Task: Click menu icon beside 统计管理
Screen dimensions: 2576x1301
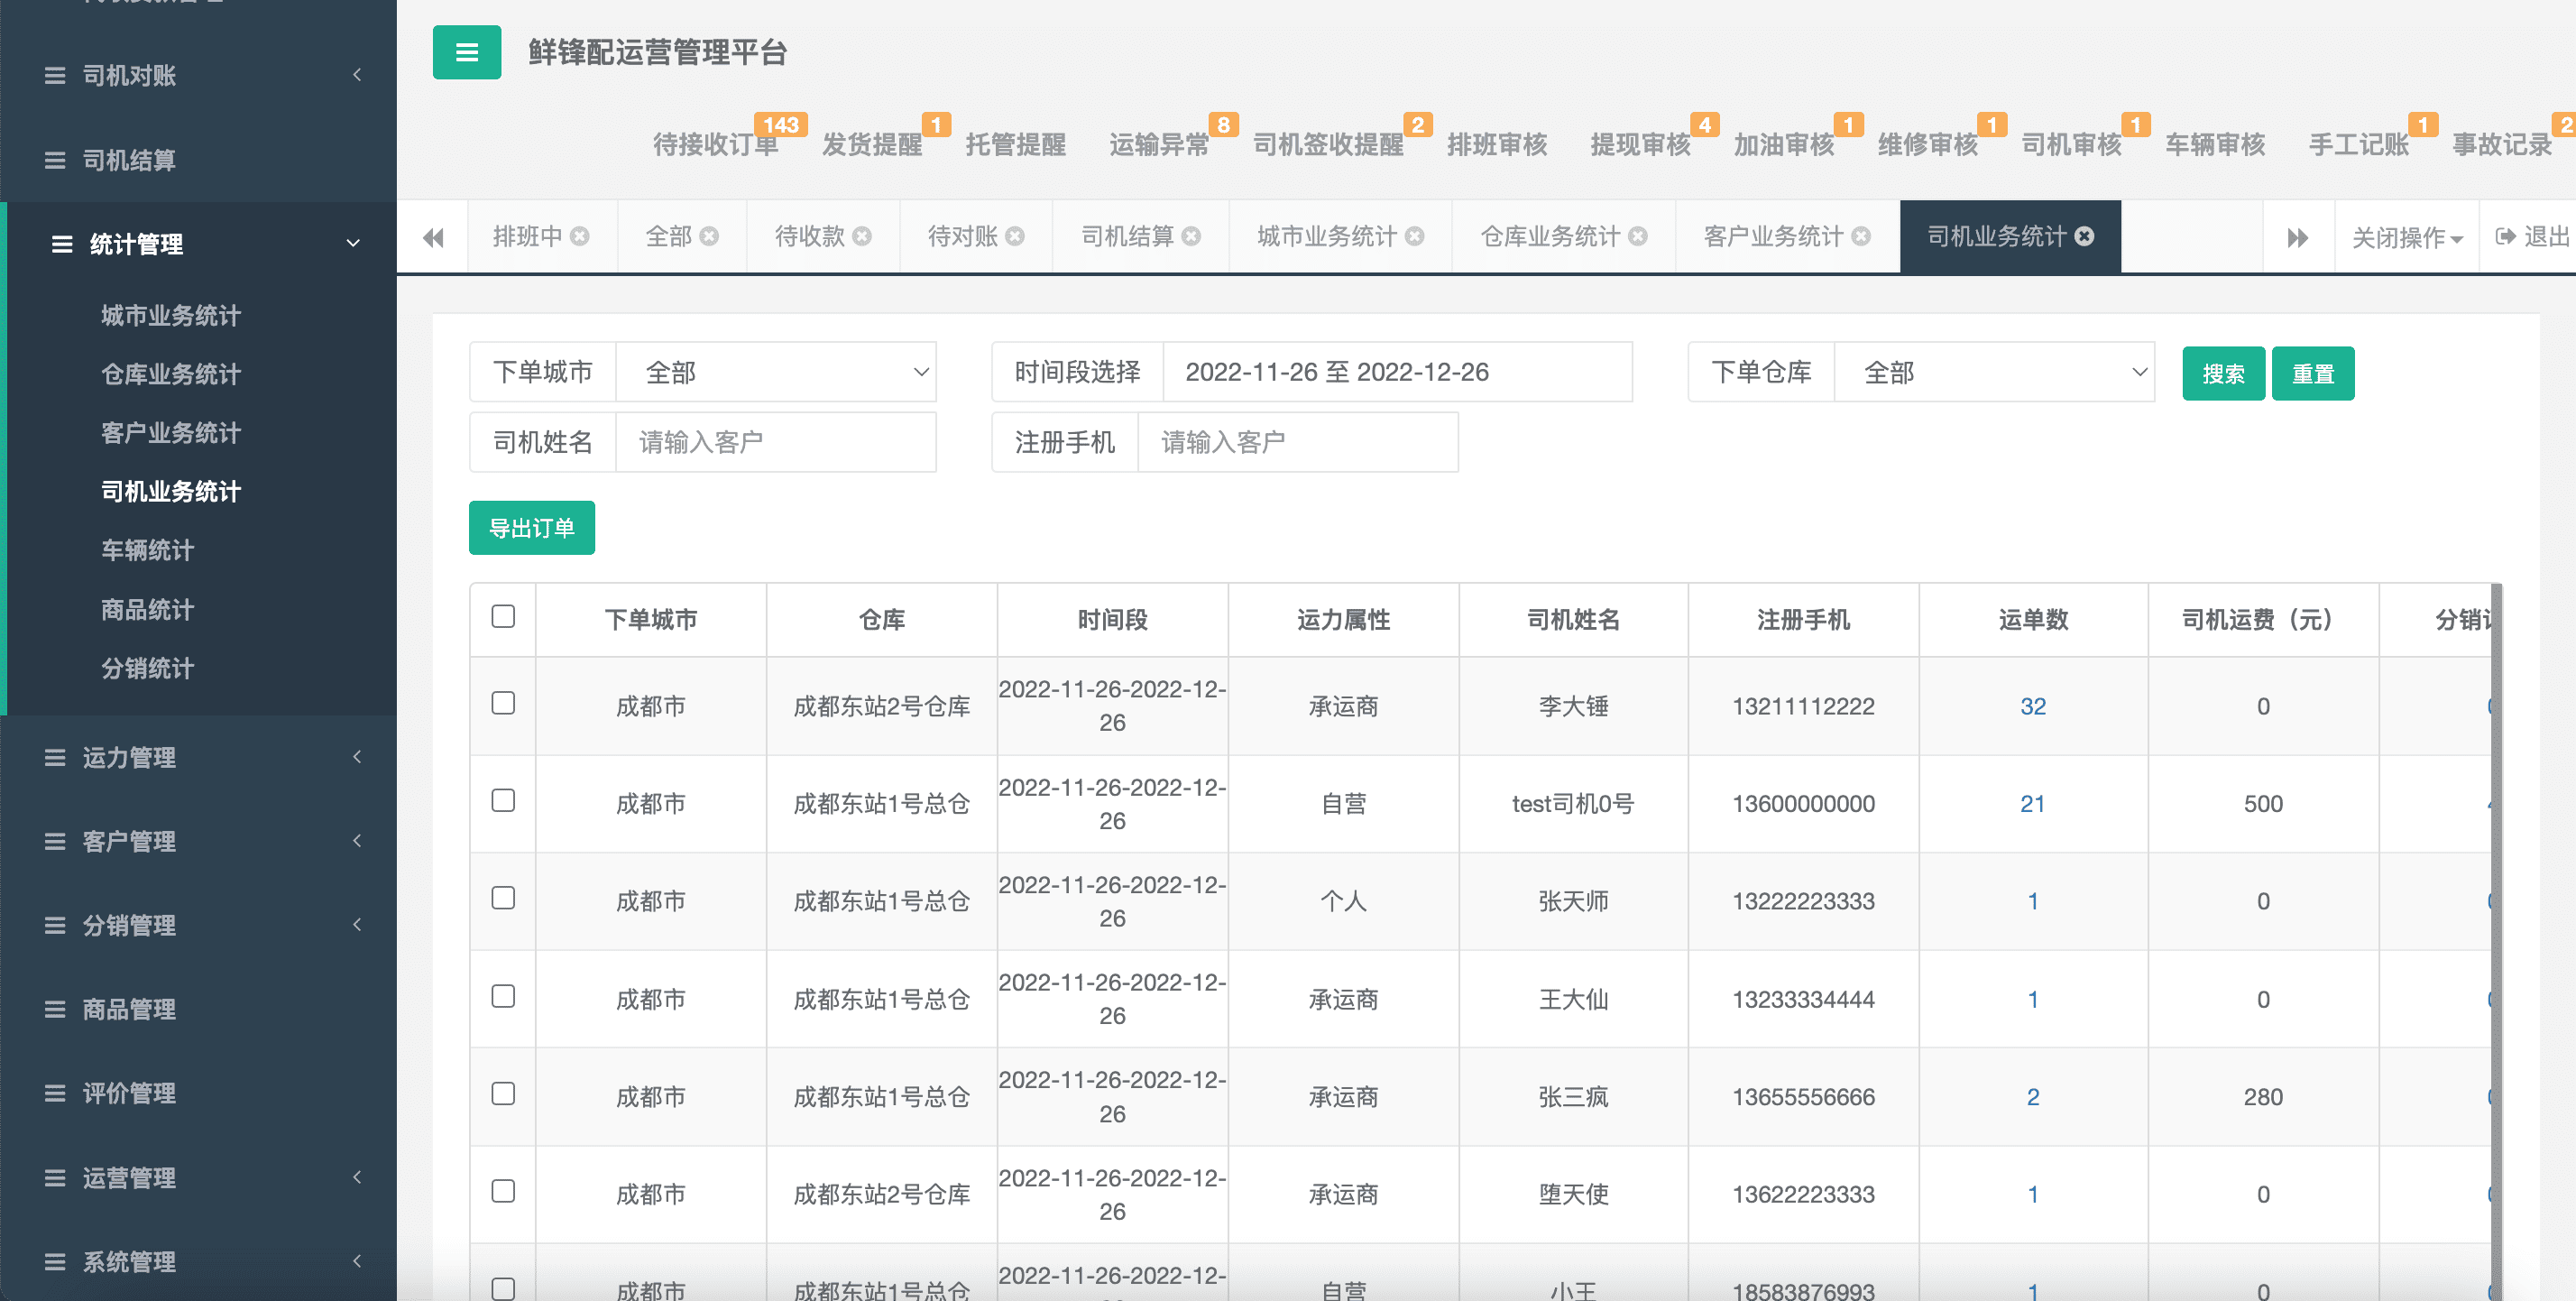Action: pos(62,244)
